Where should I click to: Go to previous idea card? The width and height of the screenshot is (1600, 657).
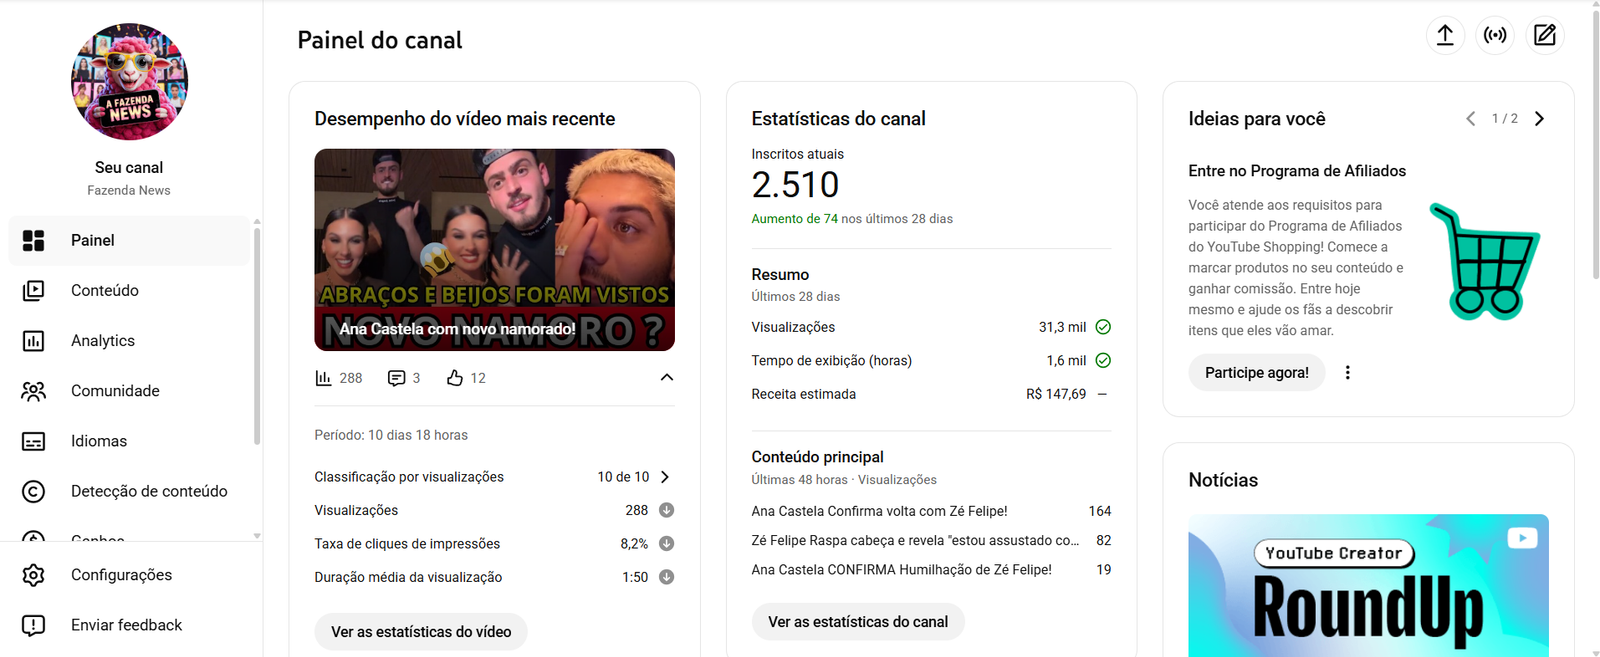1470,118
